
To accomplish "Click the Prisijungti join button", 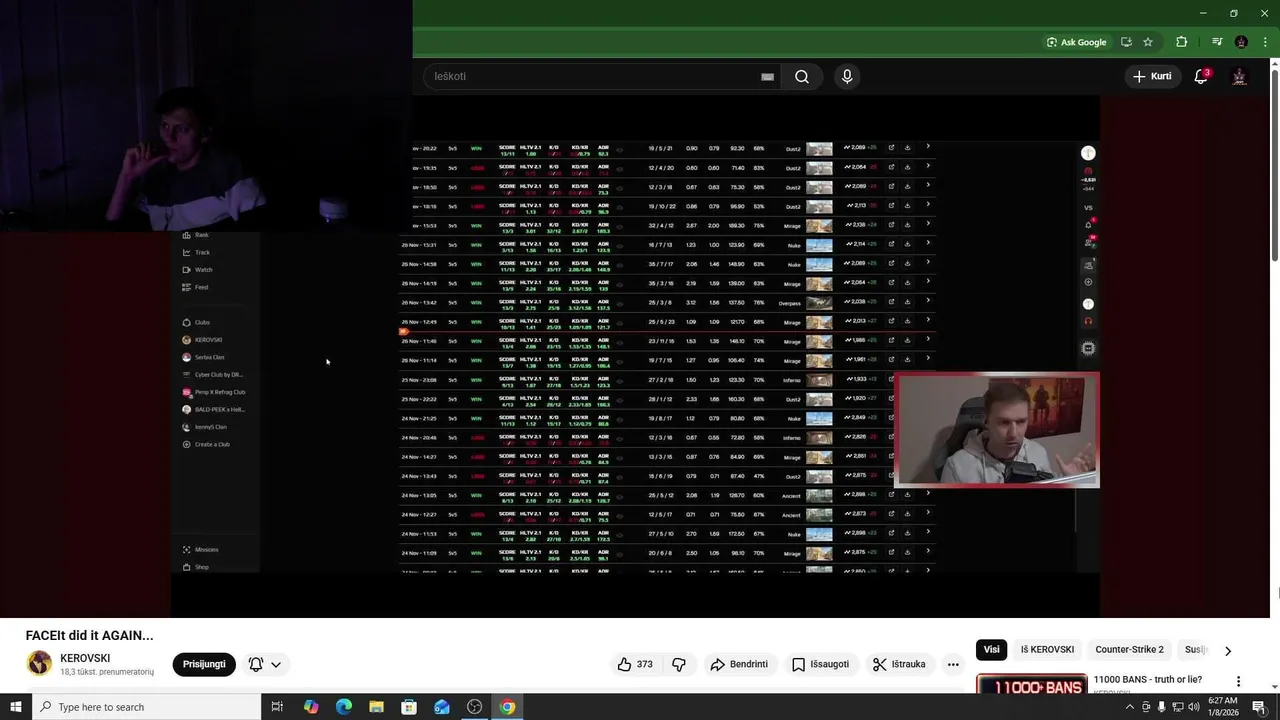I will (204, 664).
